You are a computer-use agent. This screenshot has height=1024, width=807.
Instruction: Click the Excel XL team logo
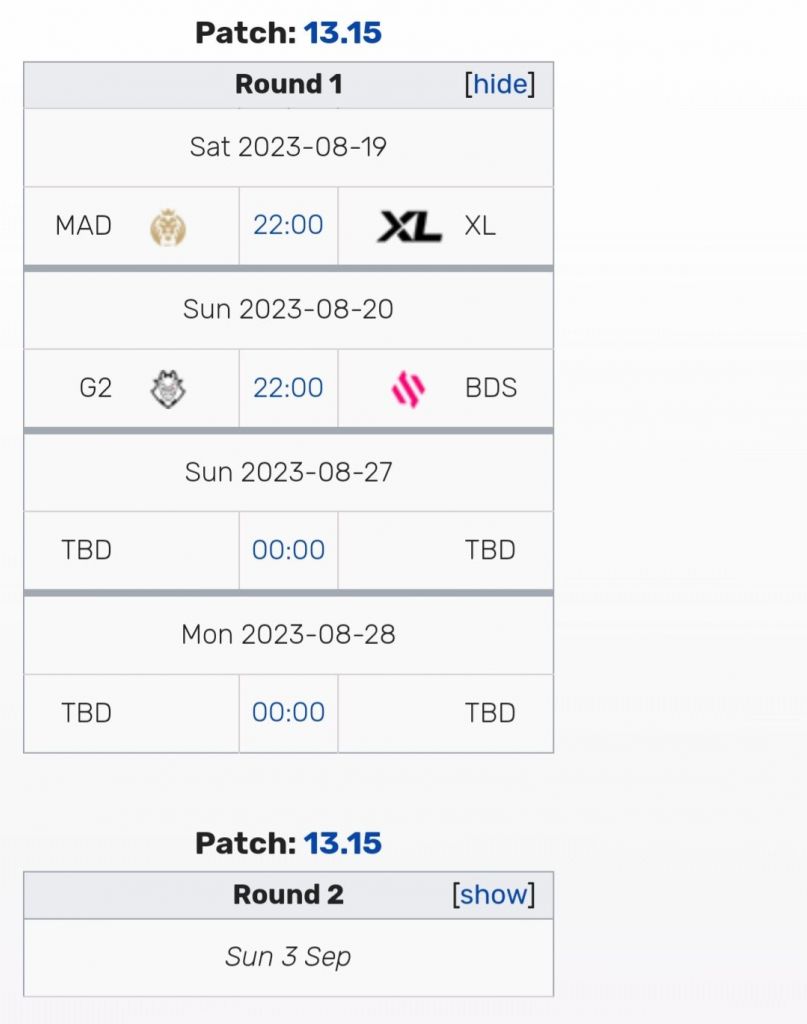(410, 227)
